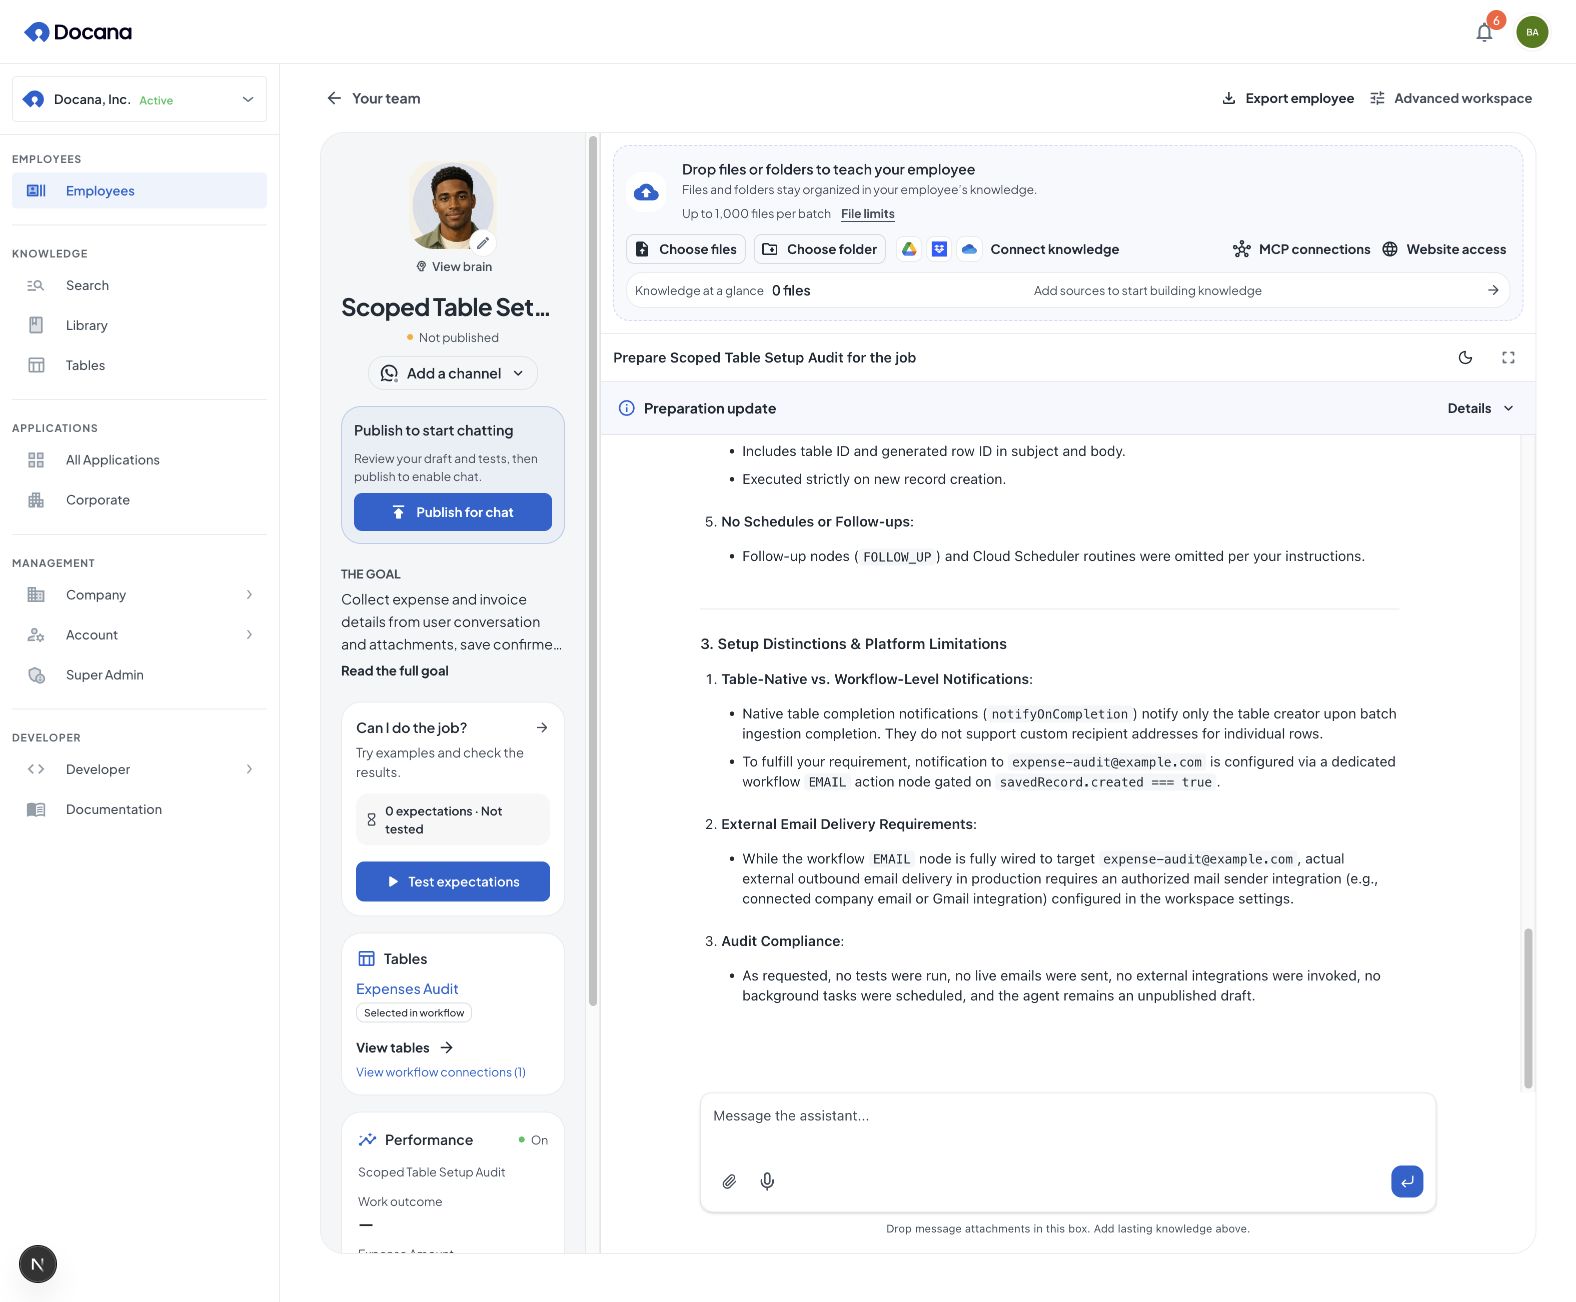Viewport: 1576px width, 1302px height.
Task: Toggle dark mode moon icon
Action: pos(1465,358)
